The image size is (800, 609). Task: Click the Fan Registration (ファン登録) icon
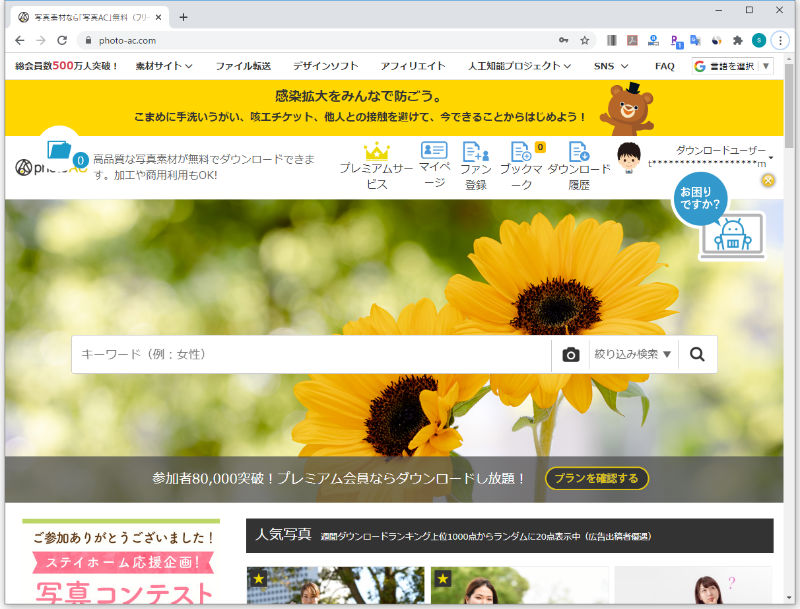pos(476,152)
